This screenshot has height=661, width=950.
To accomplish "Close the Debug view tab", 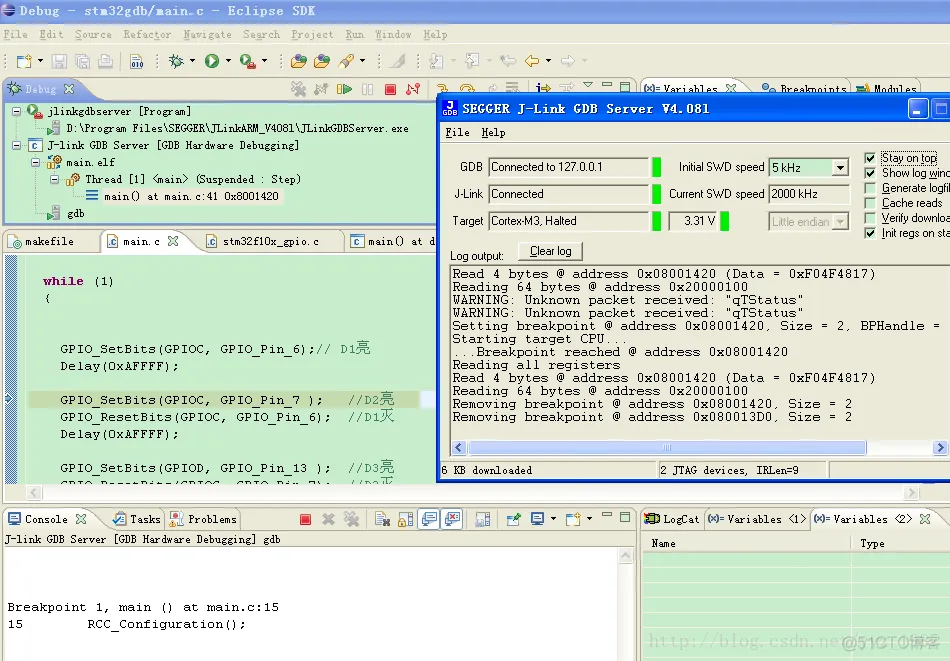I will [69, 89].
